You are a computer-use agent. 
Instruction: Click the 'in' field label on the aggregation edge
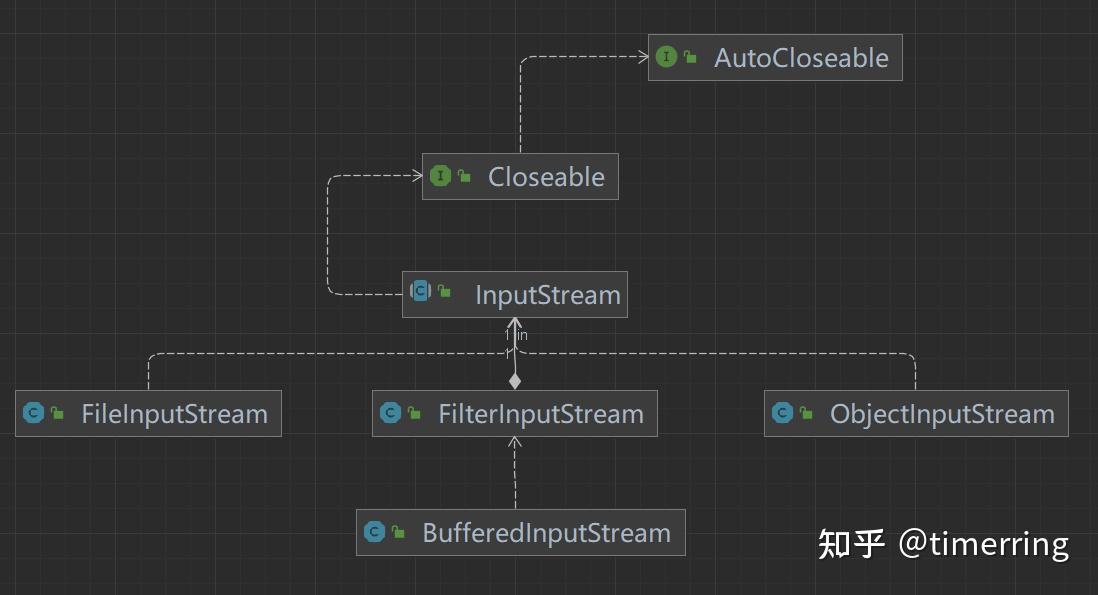pyautogui.click(x=522, y=335)
